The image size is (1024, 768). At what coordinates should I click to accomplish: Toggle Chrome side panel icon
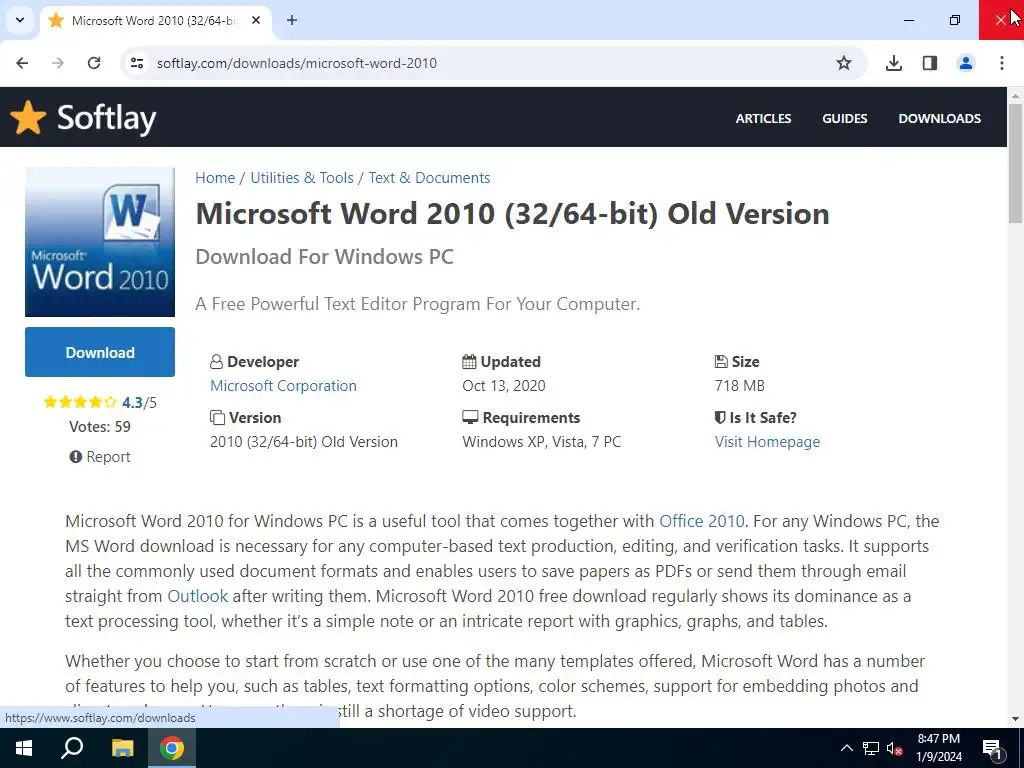(930, 63)
